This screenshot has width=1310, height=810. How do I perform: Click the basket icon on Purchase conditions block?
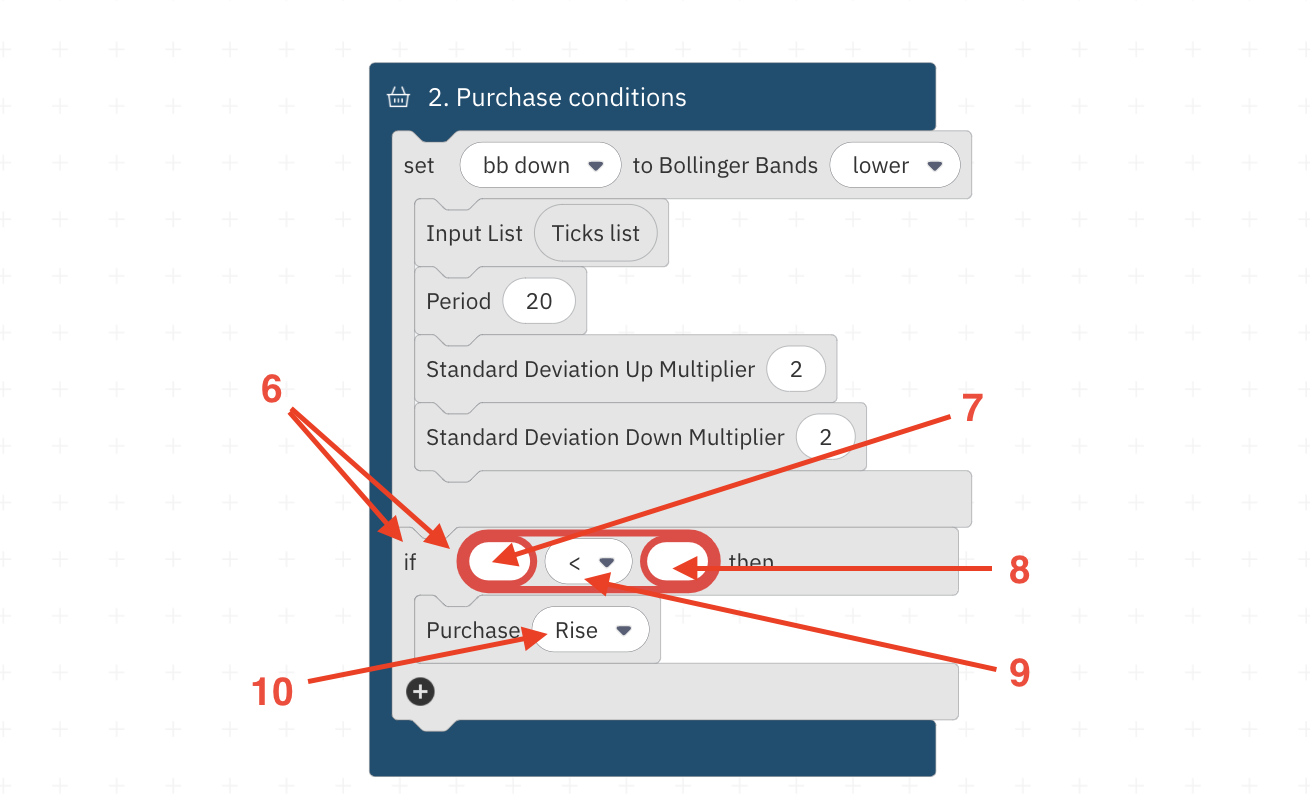coord(398,96)
